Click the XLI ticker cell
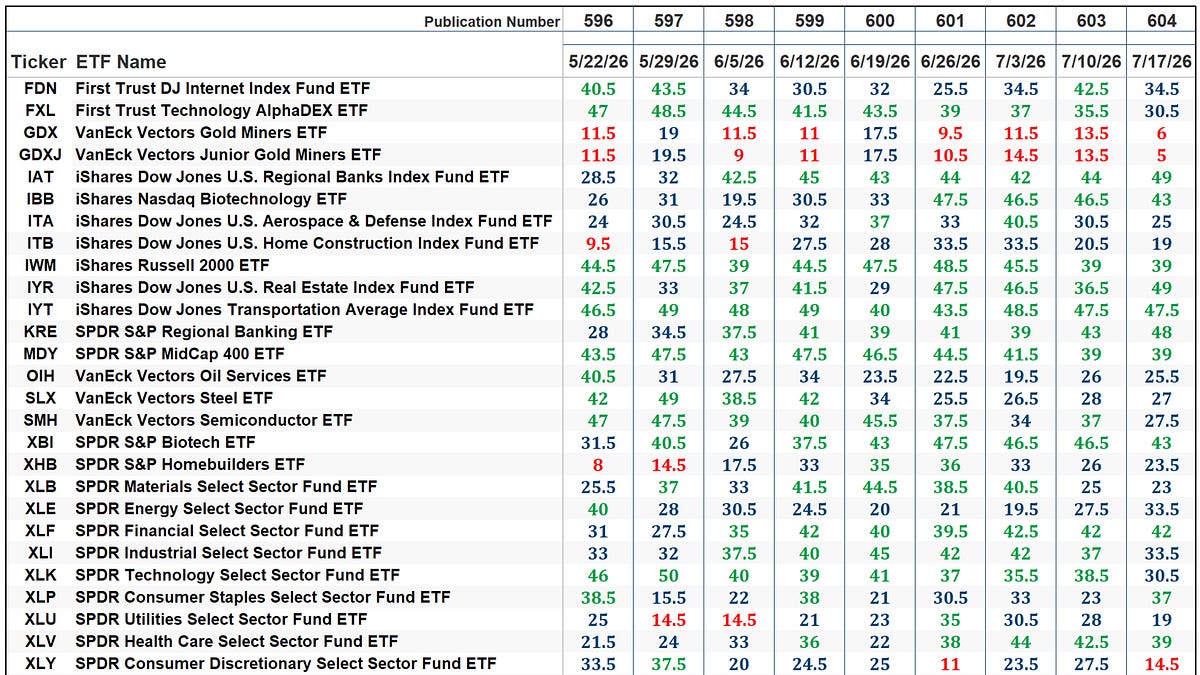The image size is (1200, 675). (x=39, y=553)
